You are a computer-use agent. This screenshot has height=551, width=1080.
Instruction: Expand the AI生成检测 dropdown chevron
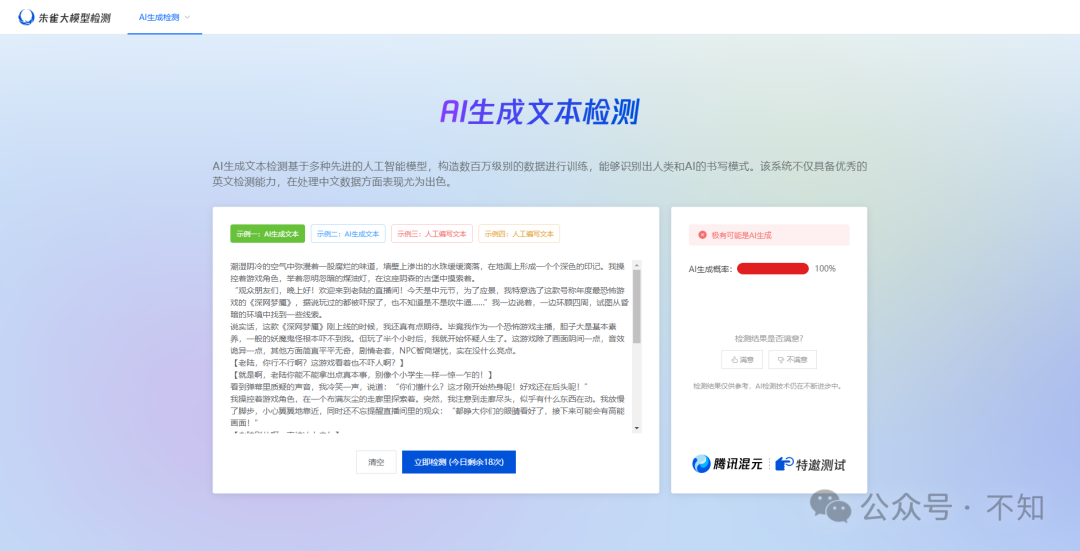pyautogui.click(x=187, y=17)
